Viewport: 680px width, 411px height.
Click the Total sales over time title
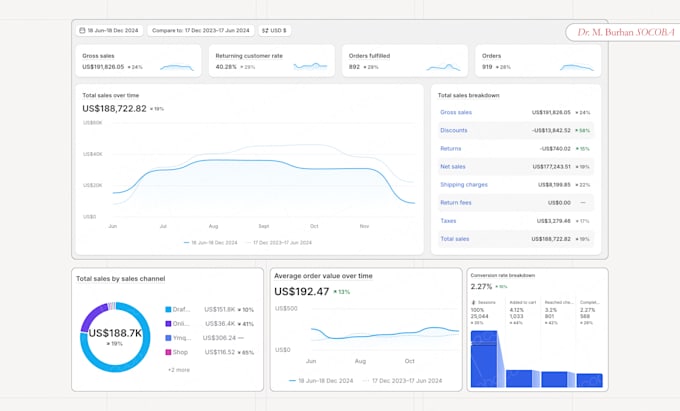point(111,95)
